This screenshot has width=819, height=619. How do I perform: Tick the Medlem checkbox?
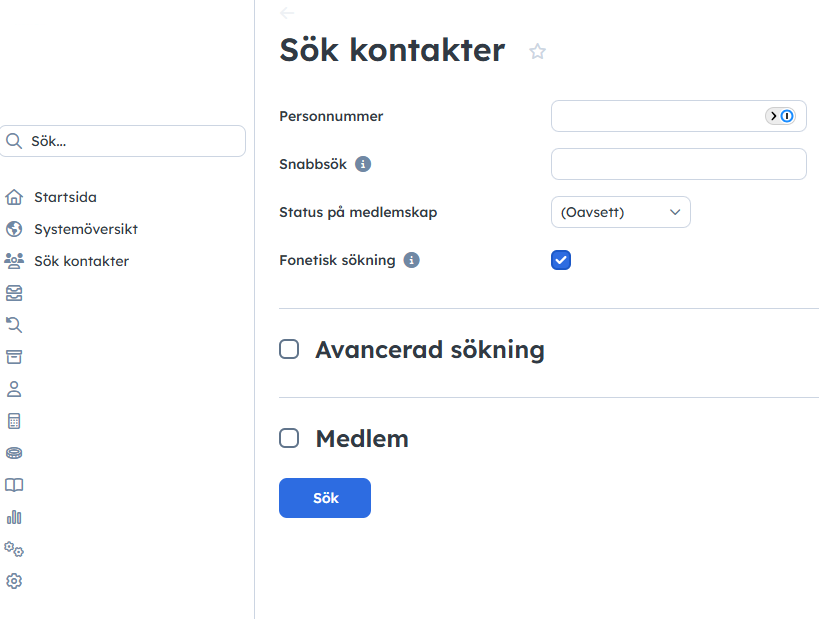click(x=289, y=438)
